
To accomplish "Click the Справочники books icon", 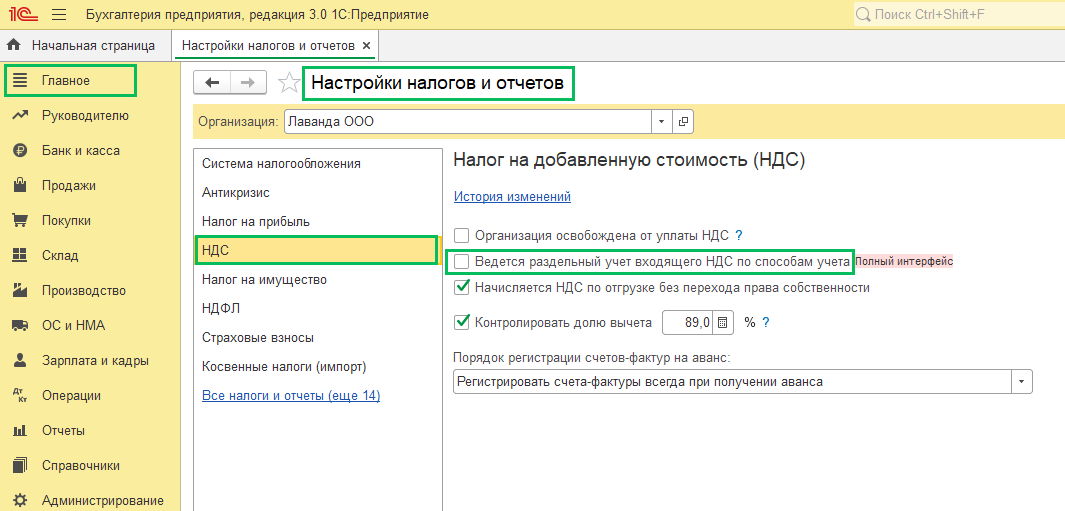I will 20,465.
